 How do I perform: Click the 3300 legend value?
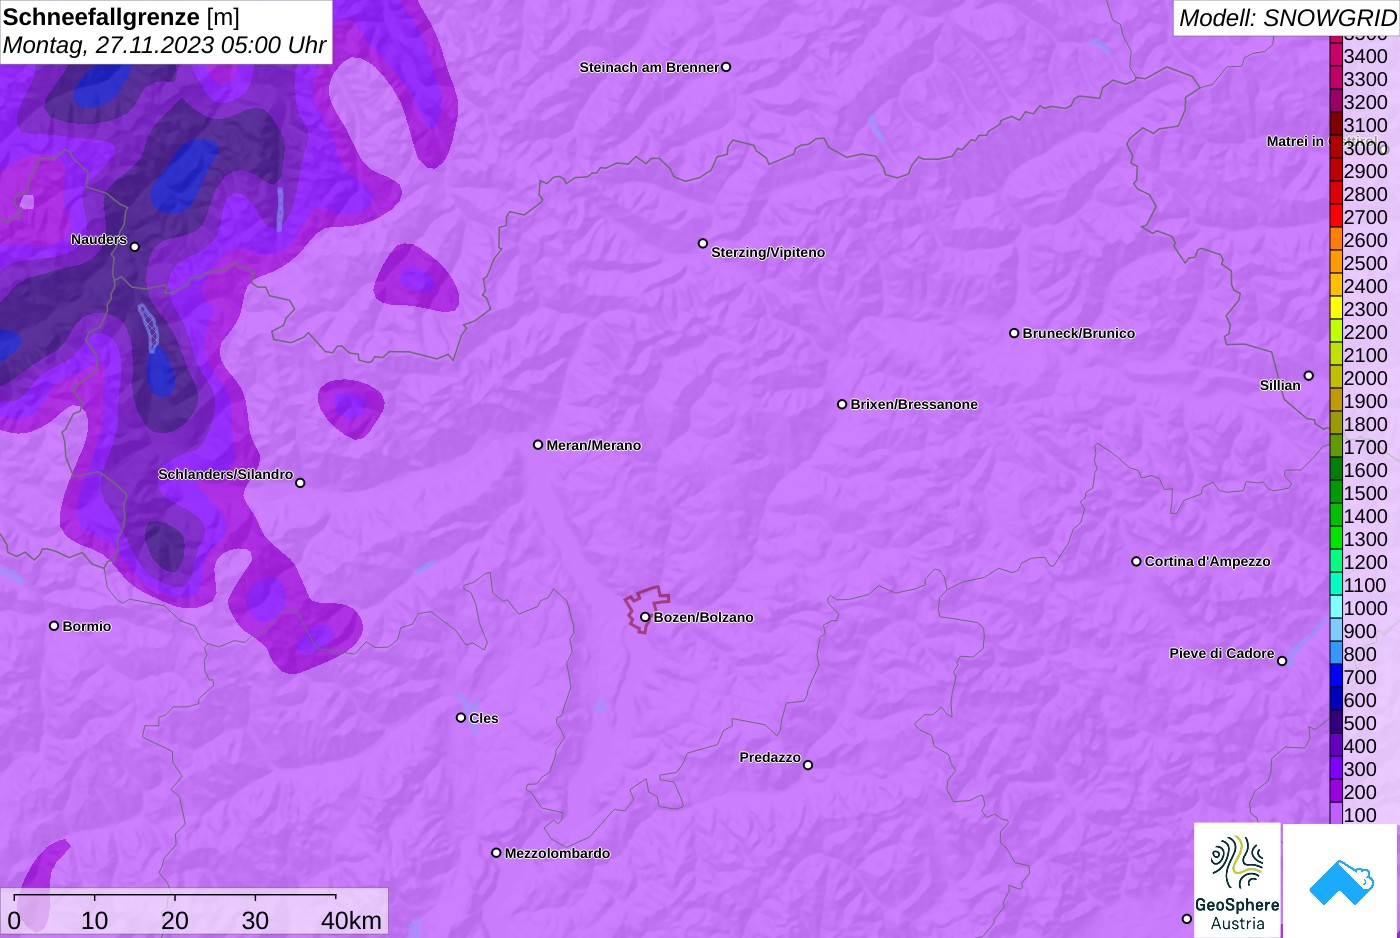tap(1366, 79)
